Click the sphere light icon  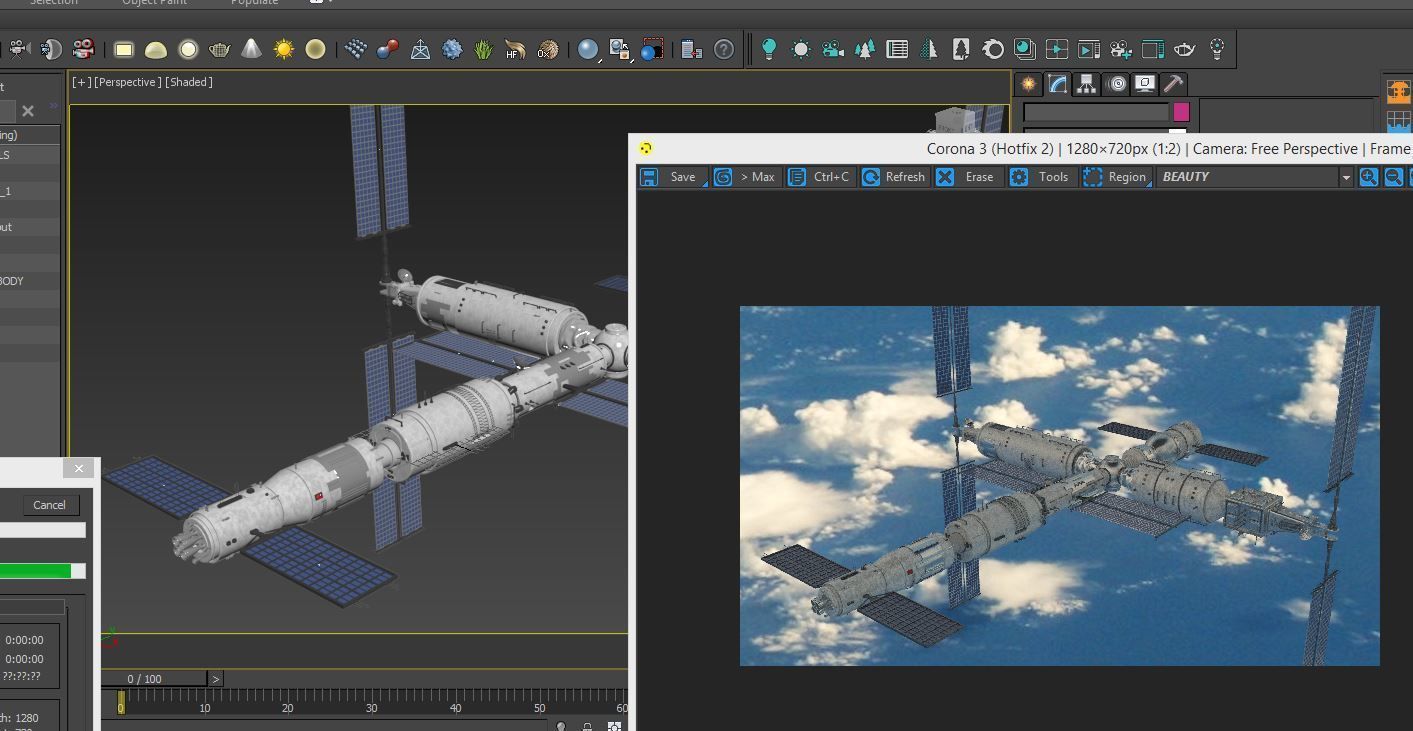pos(187,49)
